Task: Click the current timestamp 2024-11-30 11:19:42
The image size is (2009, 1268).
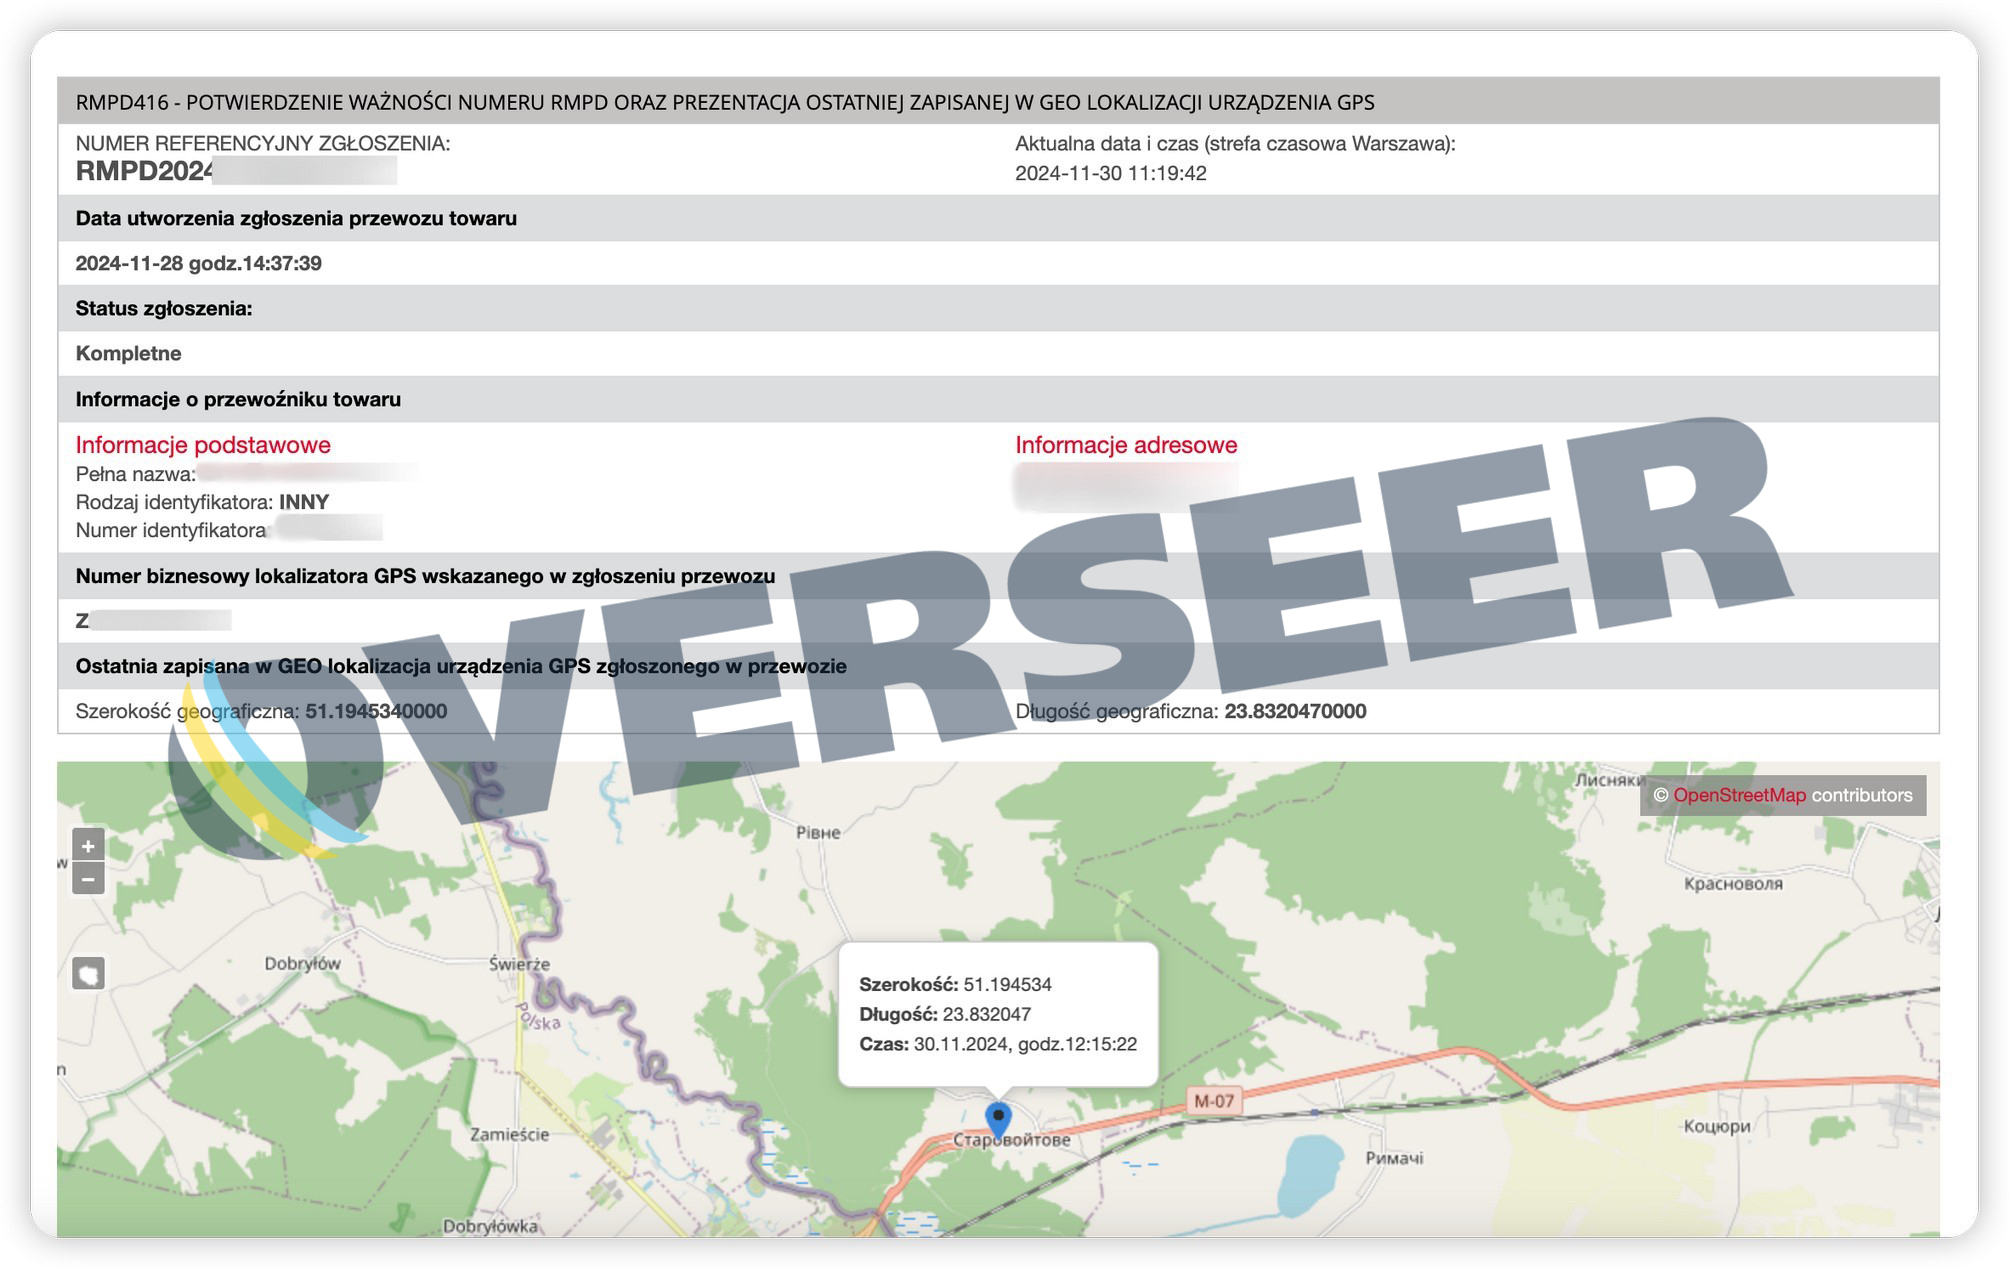Action: coord(1111,173)
